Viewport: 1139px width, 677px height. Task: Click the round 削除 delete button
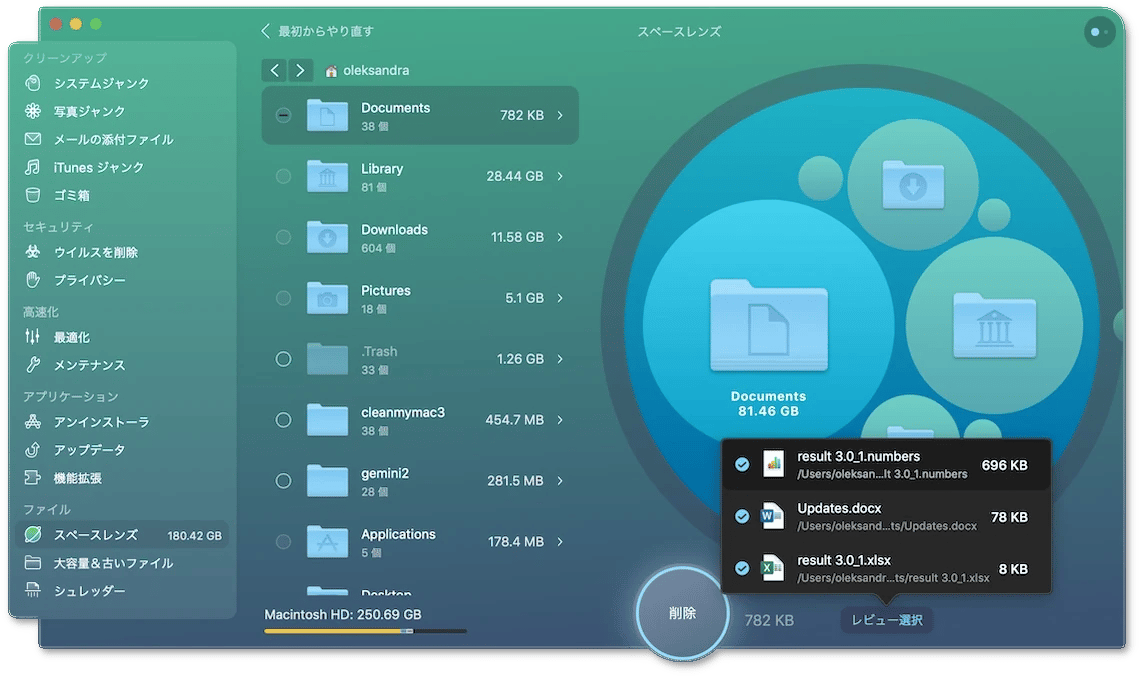(x=682, y=614)
